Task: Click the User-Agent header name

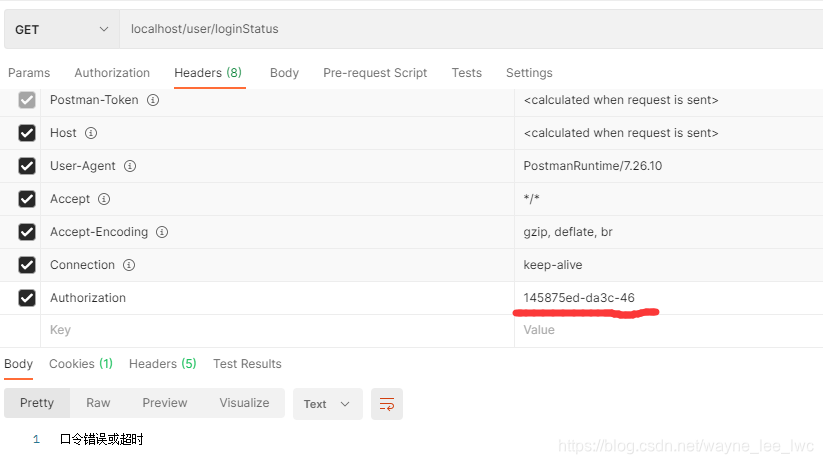Action: point(82,166)
